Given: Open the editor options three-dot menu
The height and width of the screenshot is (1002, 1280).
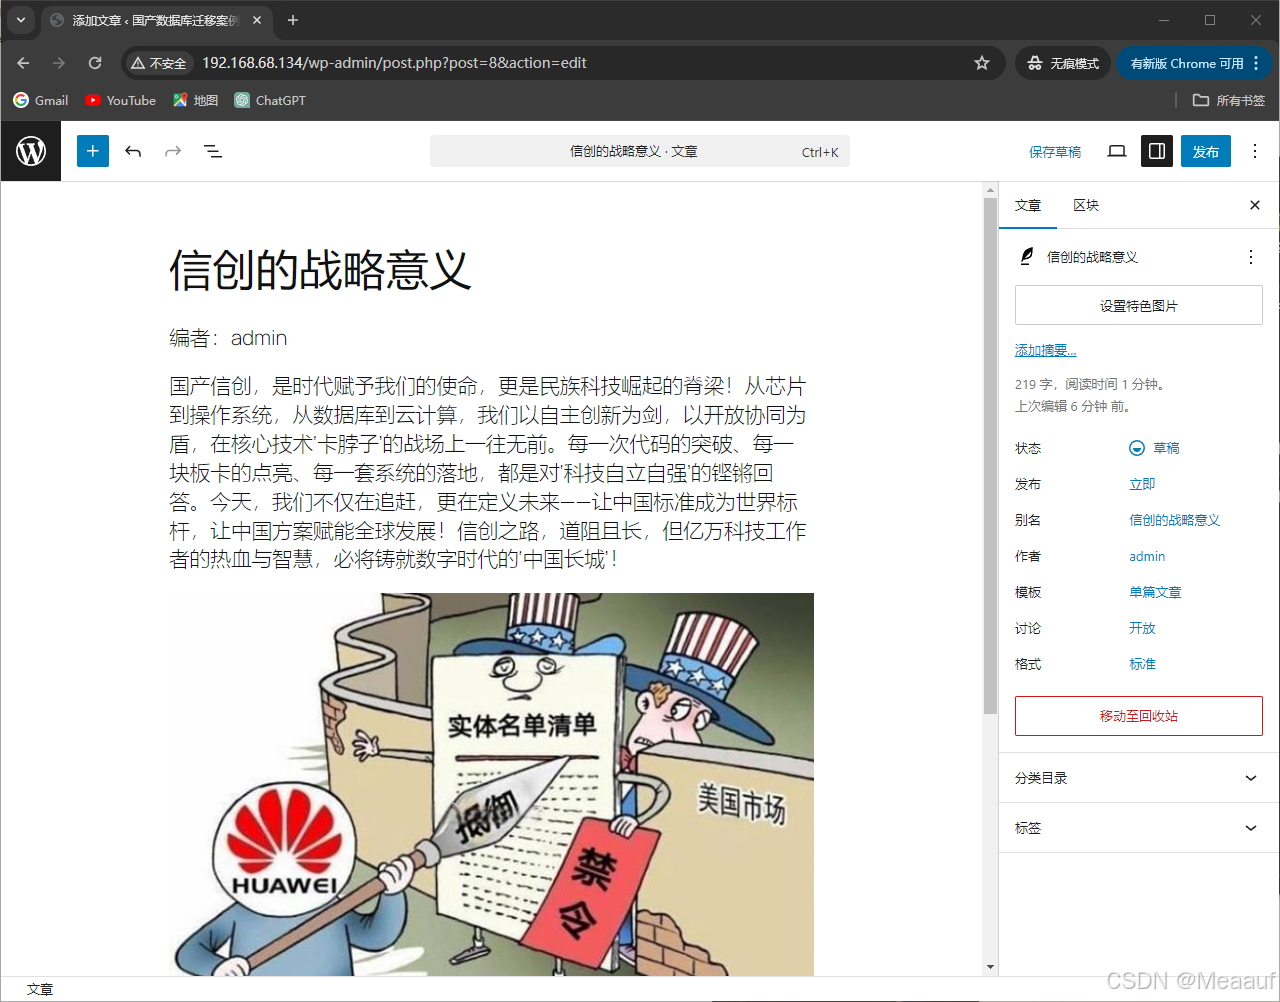Looking at the screenshot, I should [x=1255, y=151].
